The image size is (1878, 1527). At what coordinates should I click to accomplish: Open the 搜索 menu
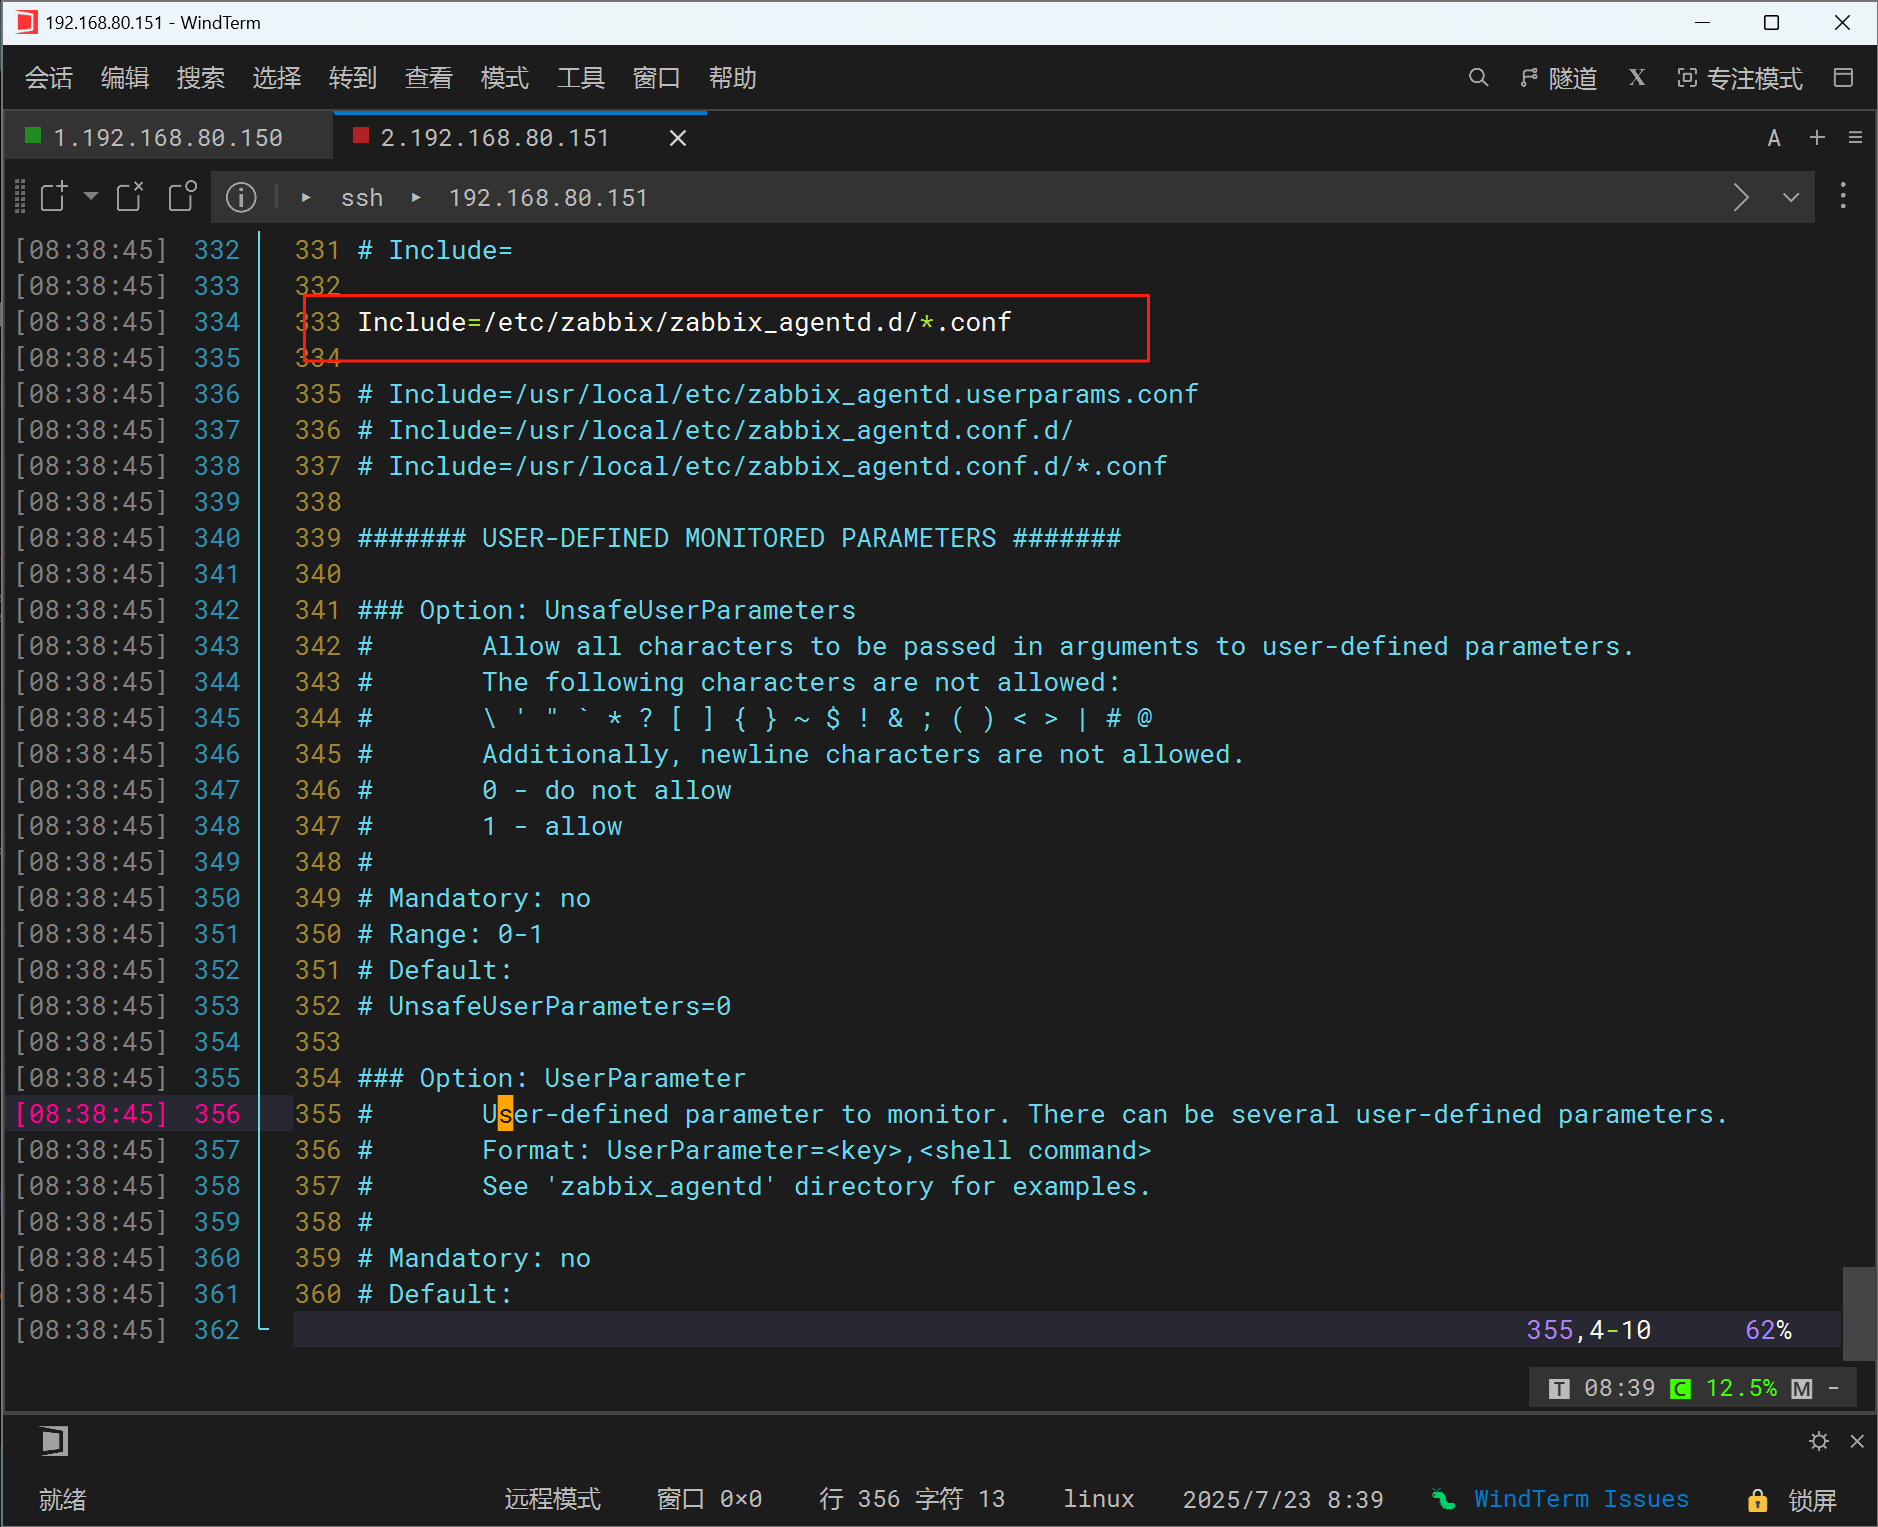tap(201, 78)
